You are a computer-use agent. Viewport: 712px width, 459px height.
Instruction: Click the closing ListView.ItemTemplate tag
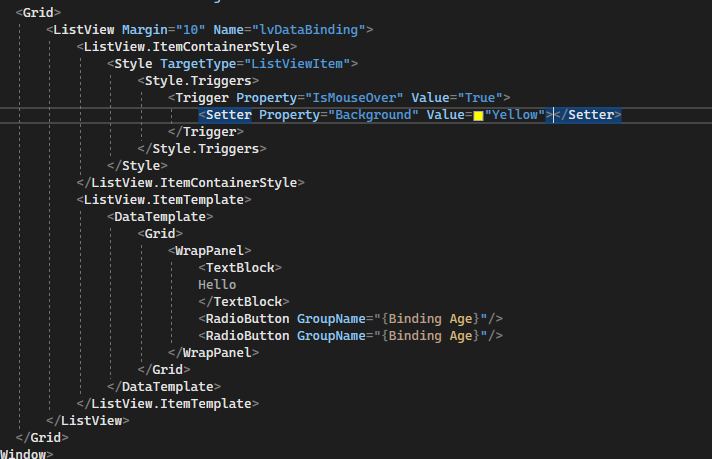pyautogui.click(x=168, y=404)
